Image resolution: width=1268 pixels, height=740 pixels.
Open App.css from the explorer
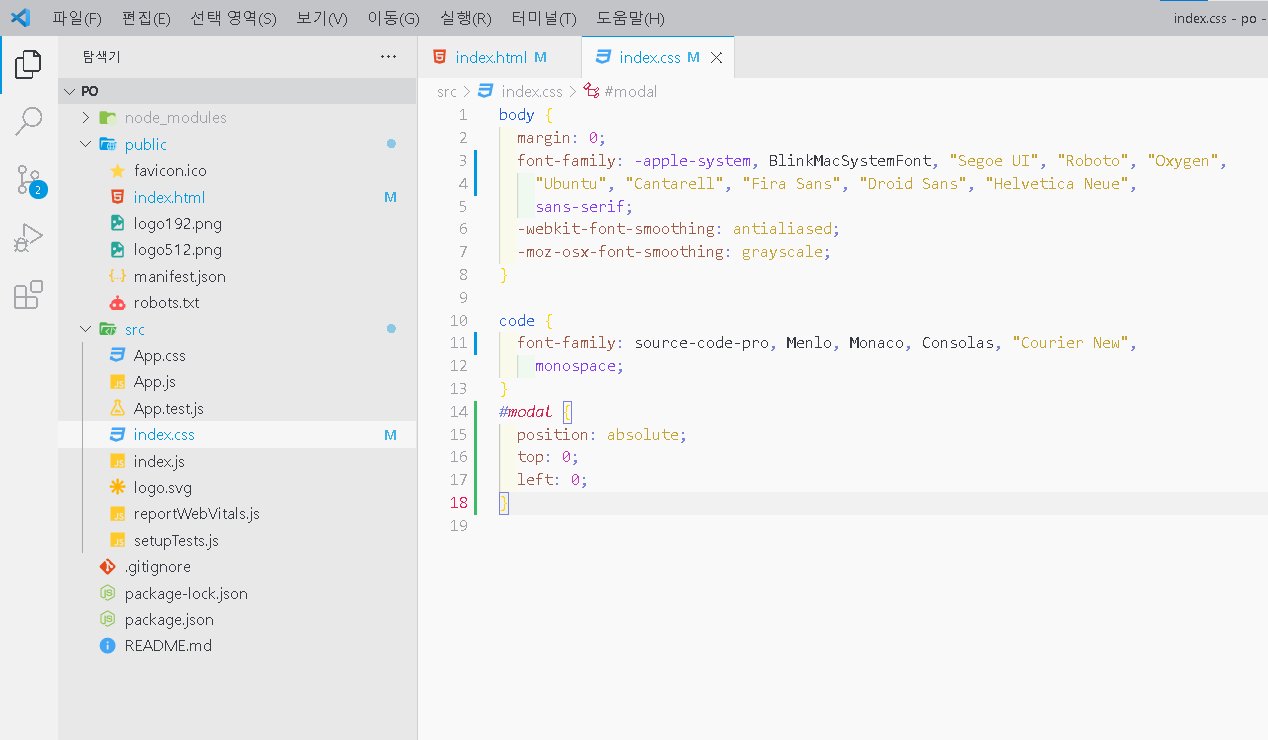237,356
